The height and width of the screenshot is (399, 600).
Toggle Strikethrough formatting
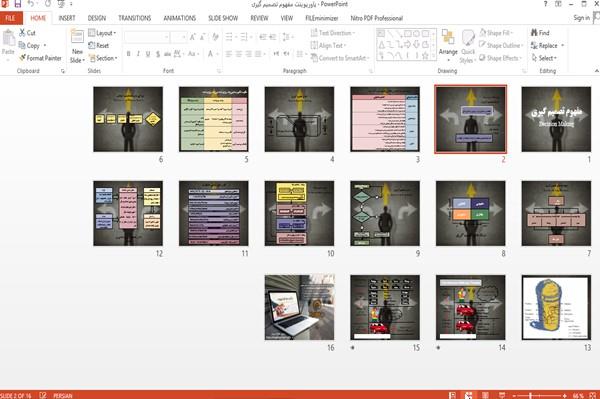point(167,54)
